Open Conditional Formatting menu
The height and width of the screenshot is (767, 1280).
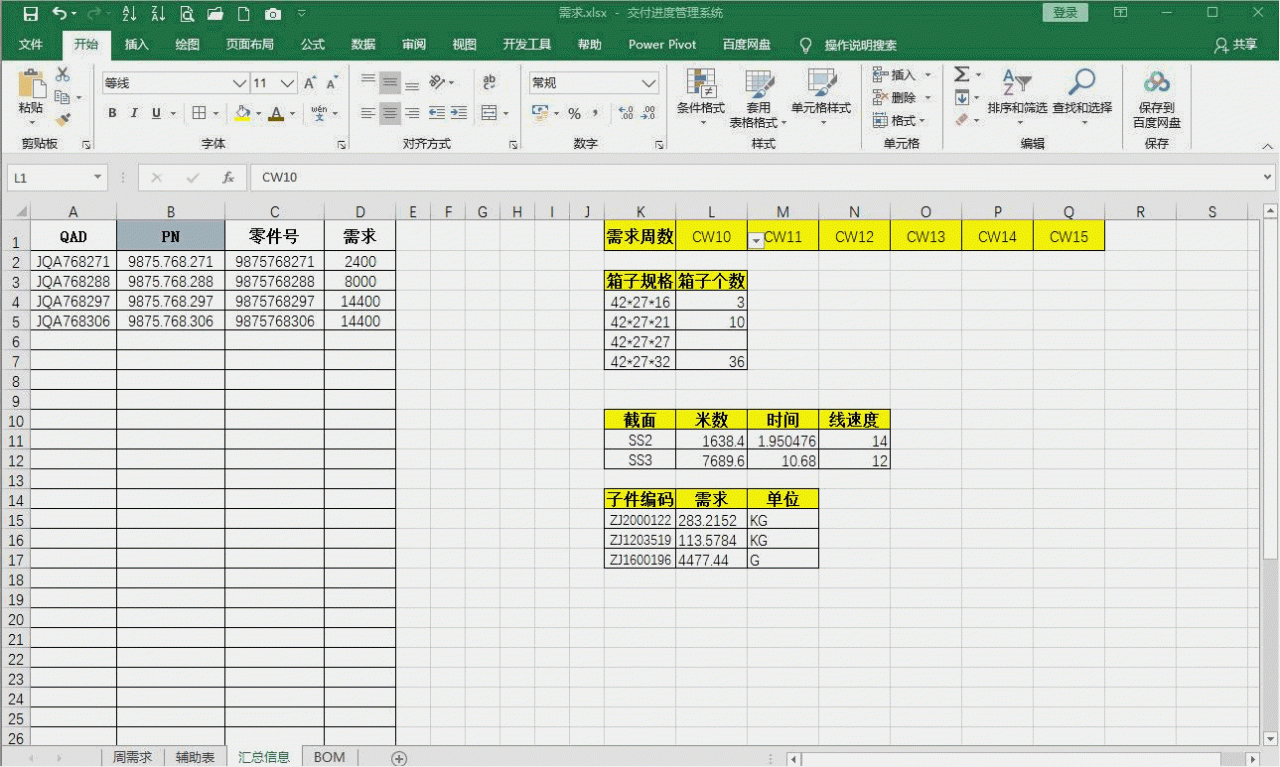701,97
